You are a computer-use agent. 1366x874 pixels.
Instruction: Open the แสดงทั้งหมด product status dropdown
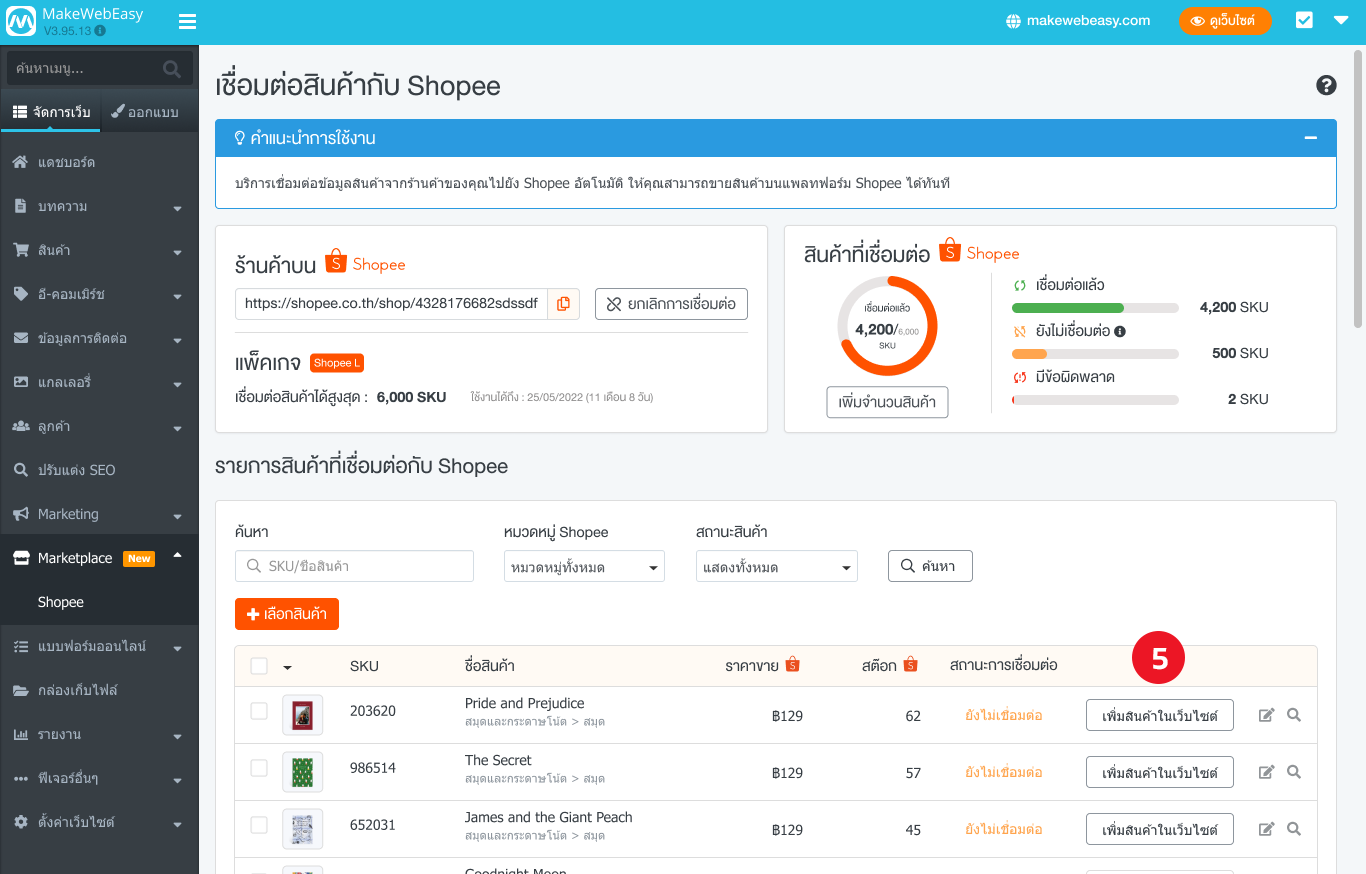tap(776, 565)
